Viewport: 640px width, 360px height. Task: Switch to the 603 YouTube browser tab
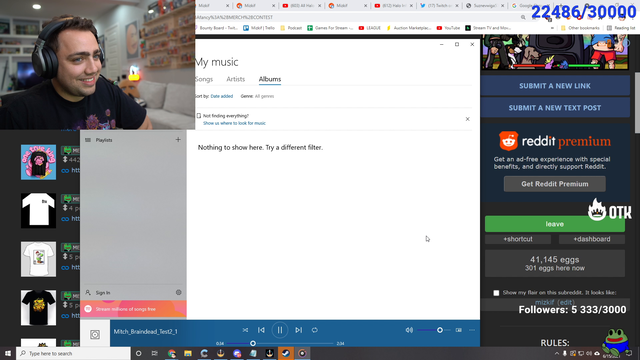click(301, 6)
